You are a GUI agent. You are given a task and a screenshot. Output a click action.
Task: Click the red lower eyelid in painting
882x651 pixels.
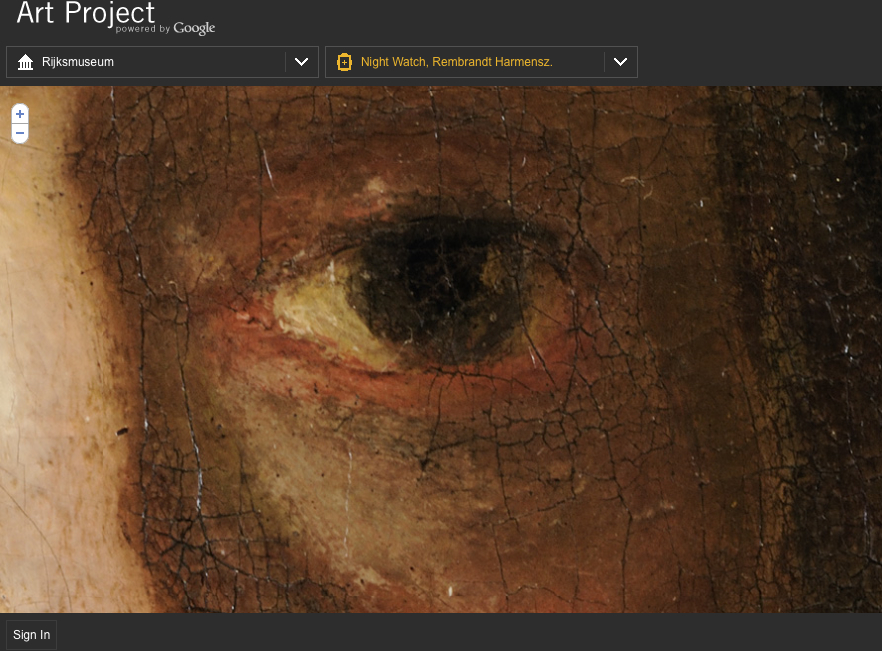[x=420, y=375]
